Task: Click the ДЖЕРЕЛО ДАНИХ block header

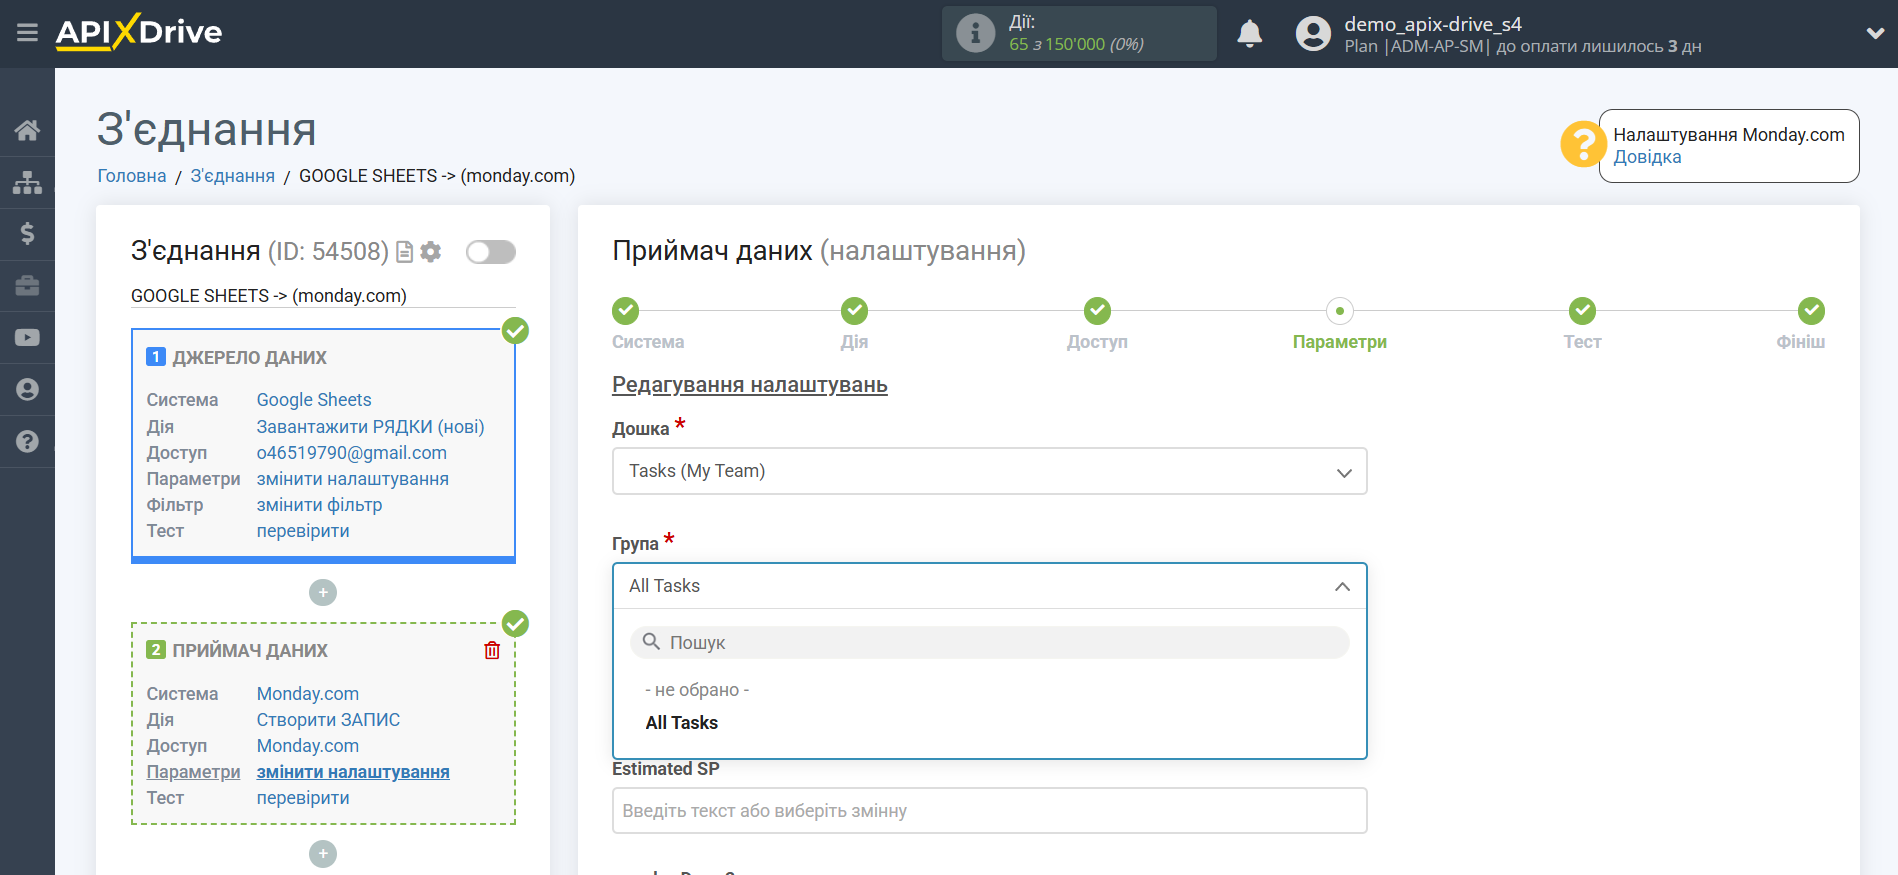Action: (249, 358)
